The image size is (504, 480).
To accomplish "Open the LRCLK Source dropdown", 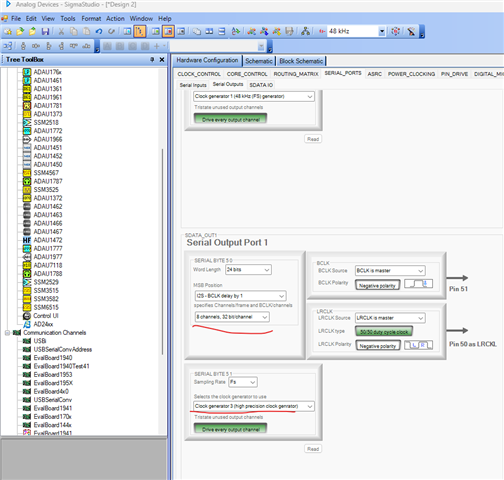I will point(390,318).
